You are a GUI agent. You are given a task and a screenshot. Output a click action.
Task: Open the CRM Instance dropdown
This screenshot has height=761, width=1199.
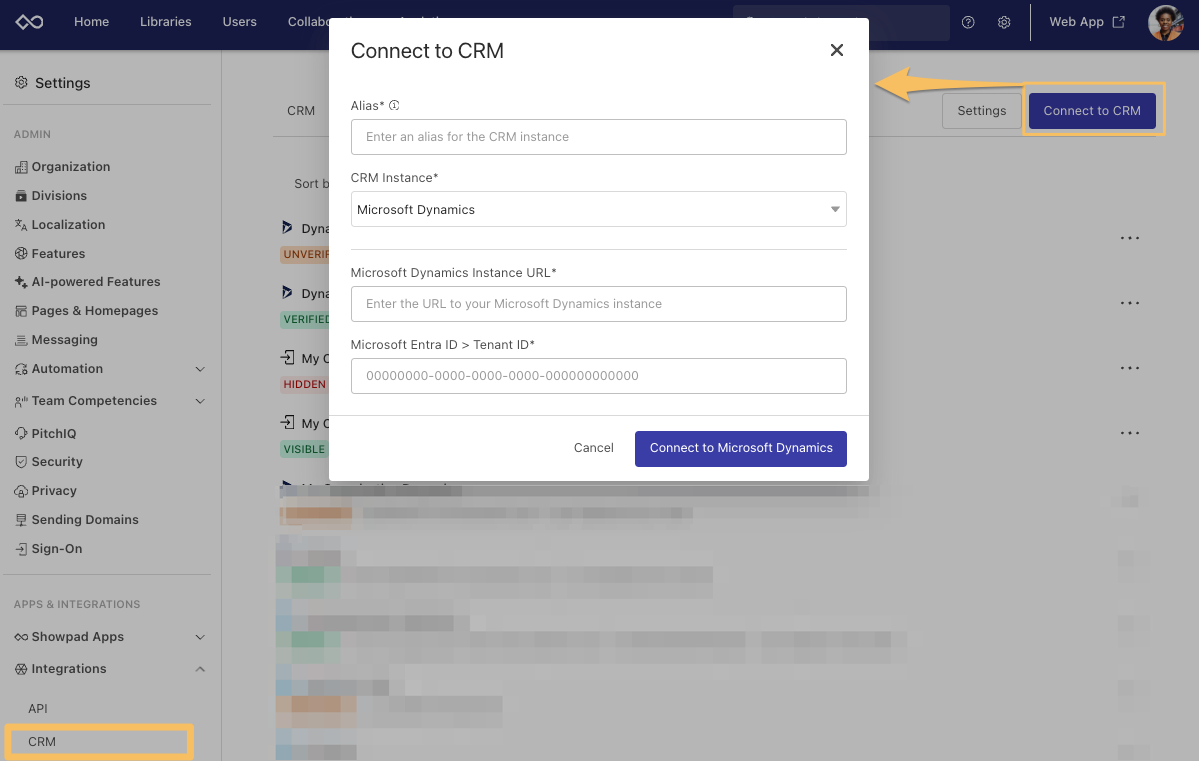(598, 209)
